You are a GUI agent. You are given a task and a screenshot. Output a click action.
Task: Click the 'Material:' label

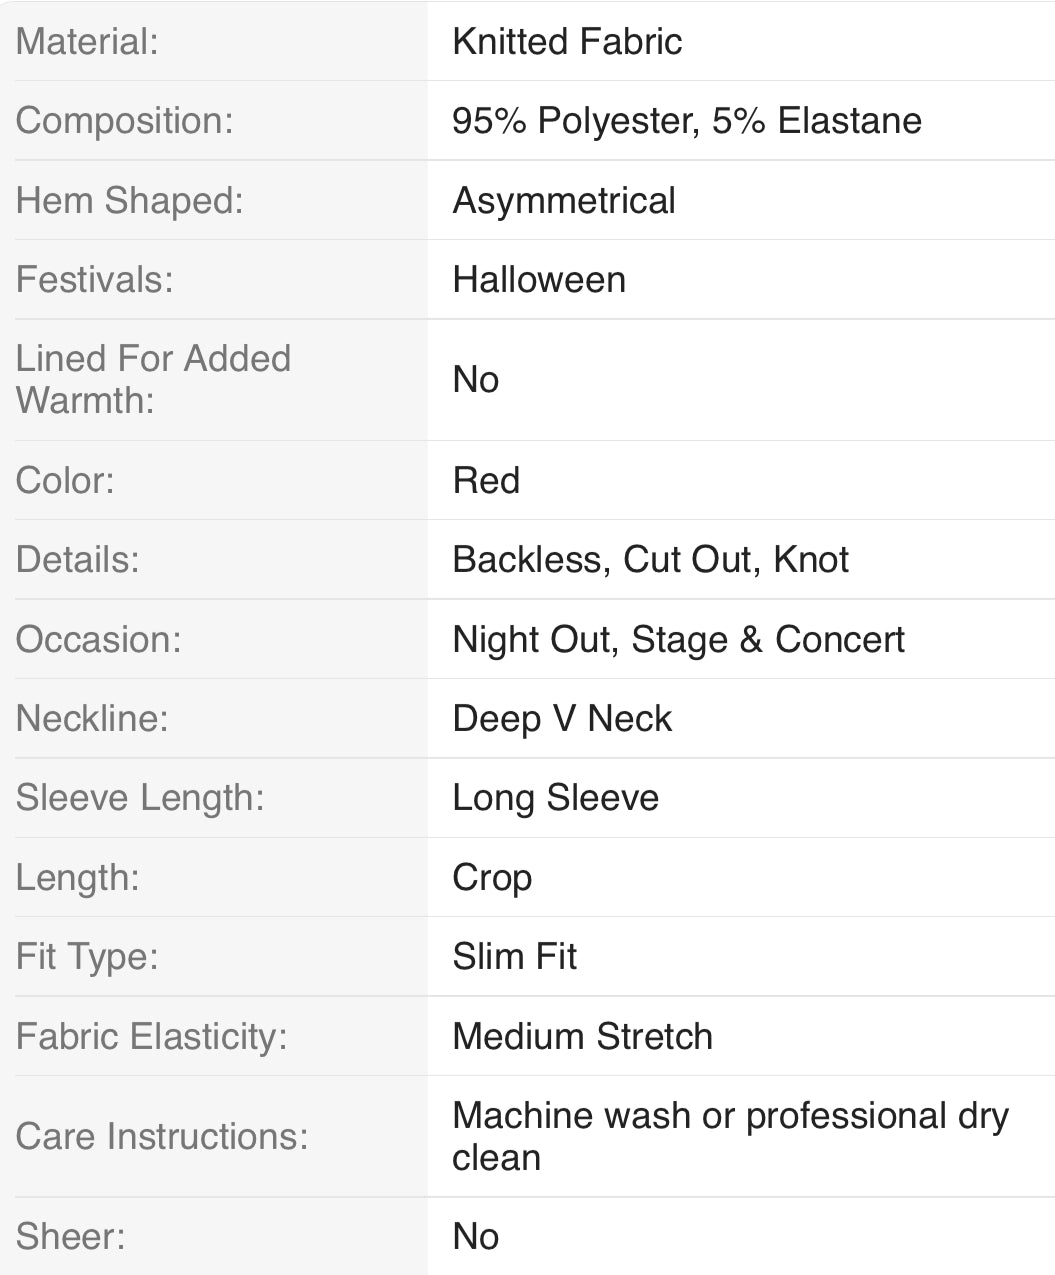[x=87, y=42]
